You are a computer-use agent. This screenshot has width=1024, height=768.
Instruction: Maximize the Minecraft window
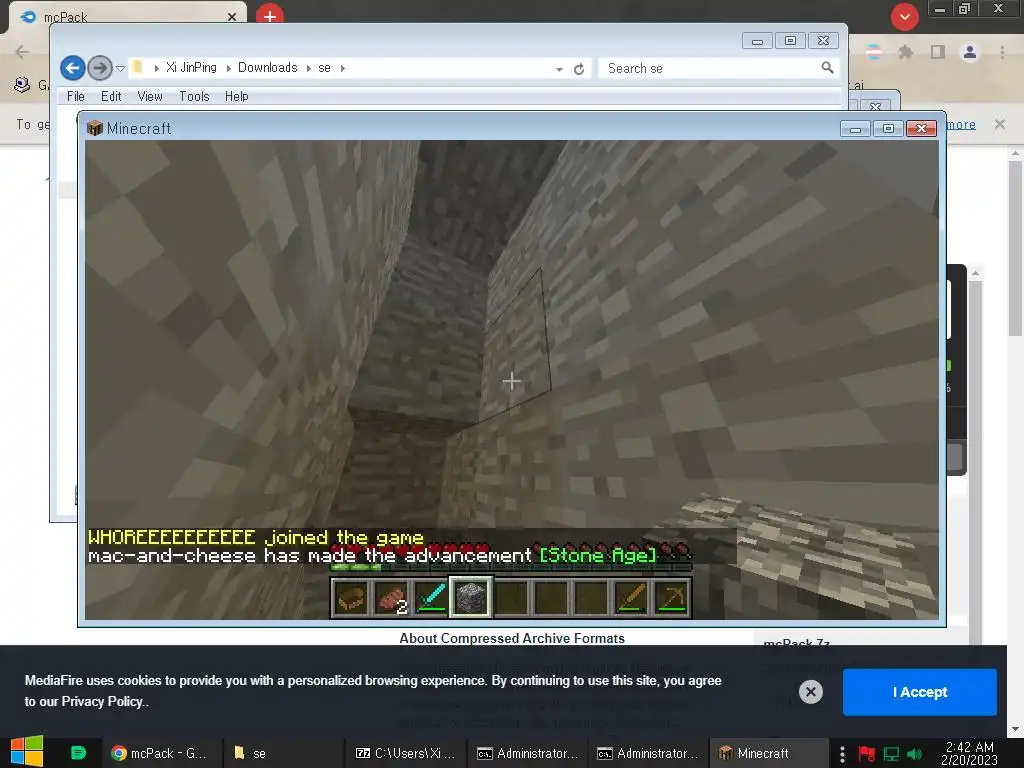[x=888, y=129]
